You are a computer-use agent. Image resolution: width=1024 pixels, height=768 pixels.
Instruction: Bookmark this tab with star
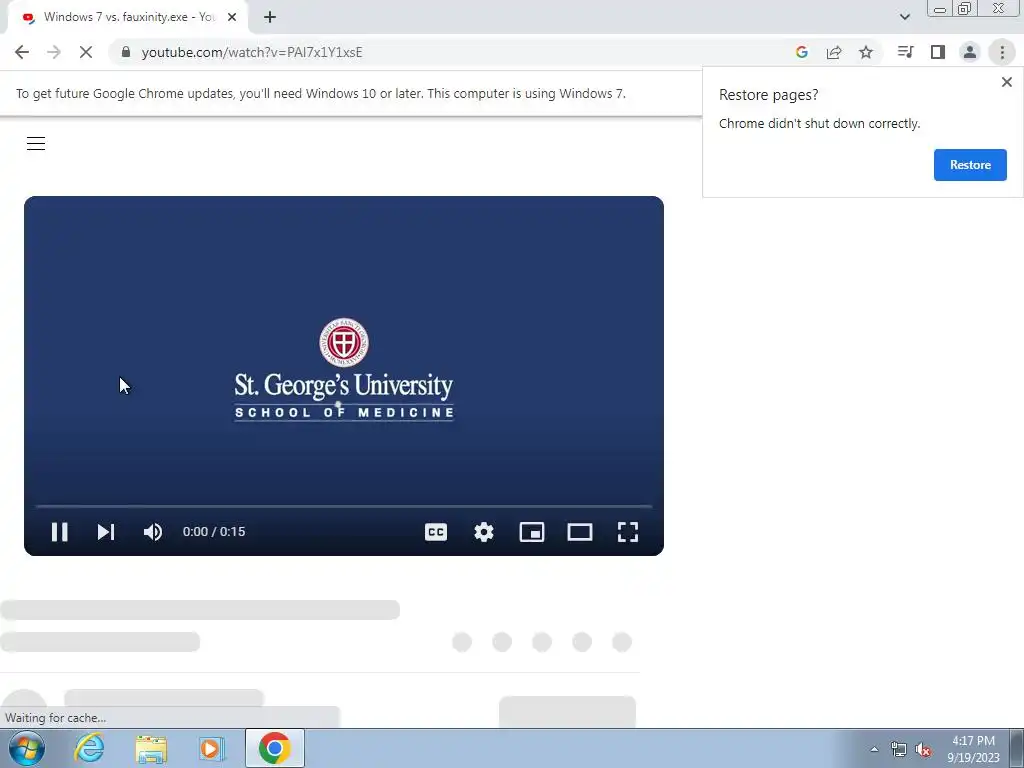coord(866,52)
